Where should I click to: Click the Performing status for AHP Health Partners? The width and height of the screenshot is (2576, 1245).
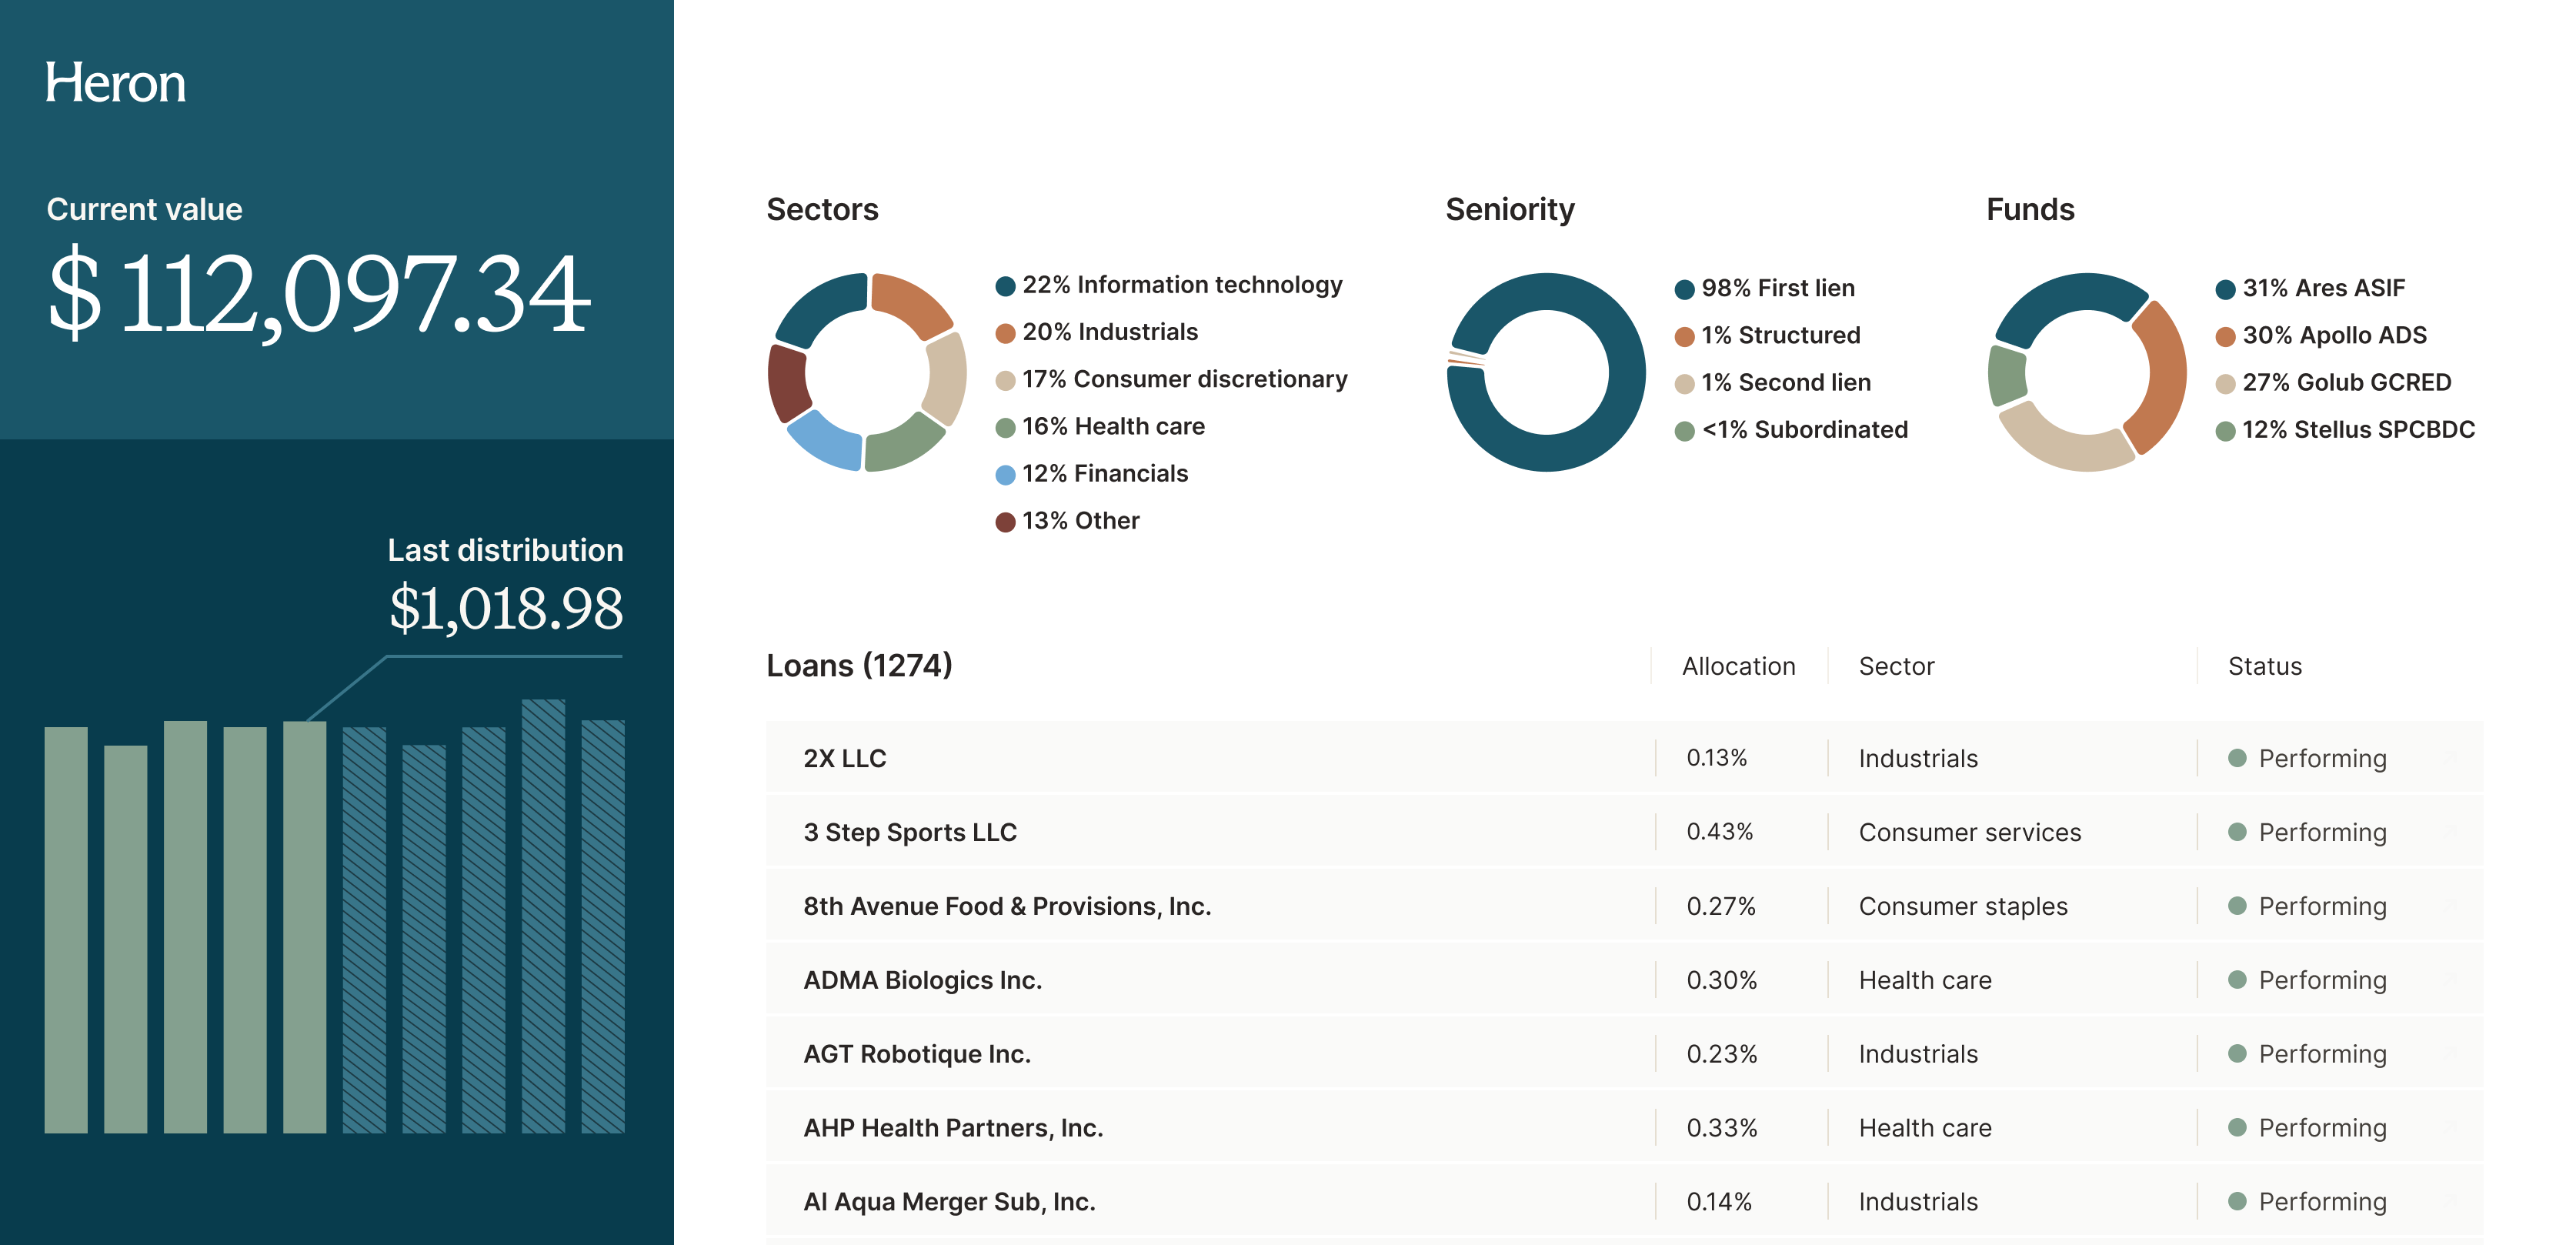tap(2307, 1128)
